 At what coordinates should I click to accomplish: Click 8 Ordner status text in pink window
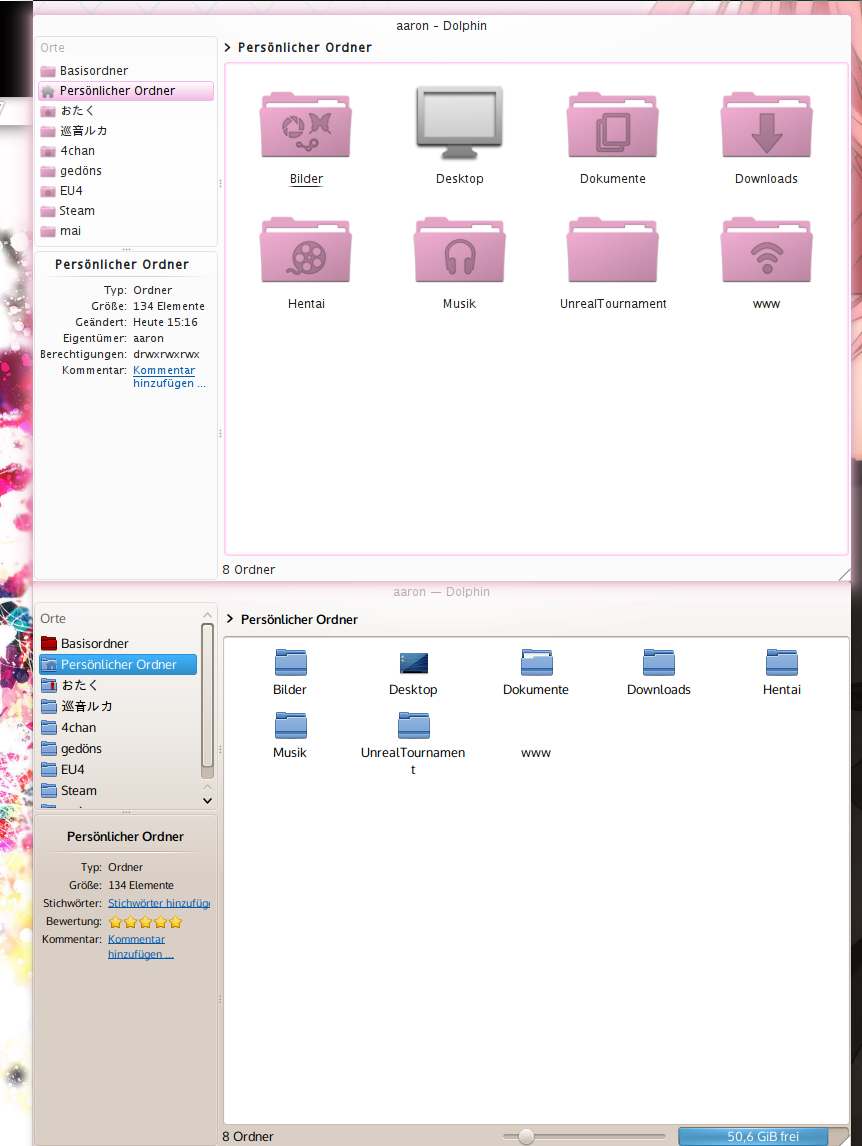pos(249,569)
